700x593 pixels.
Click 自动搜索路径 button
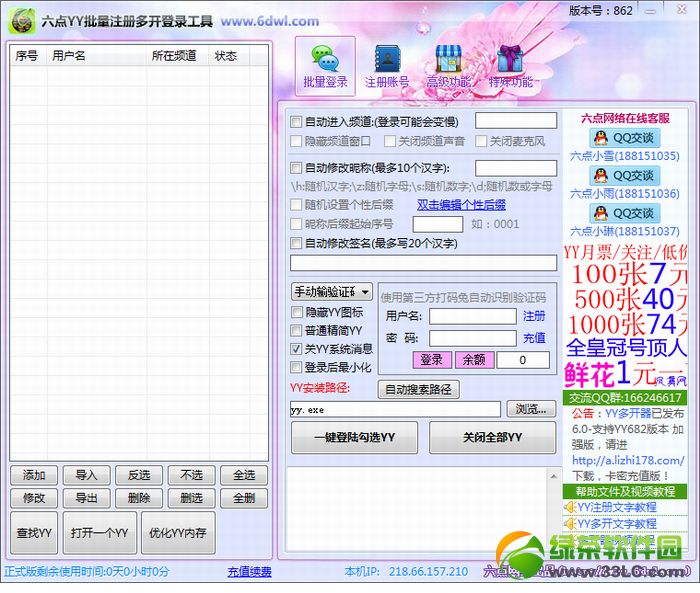419,389
